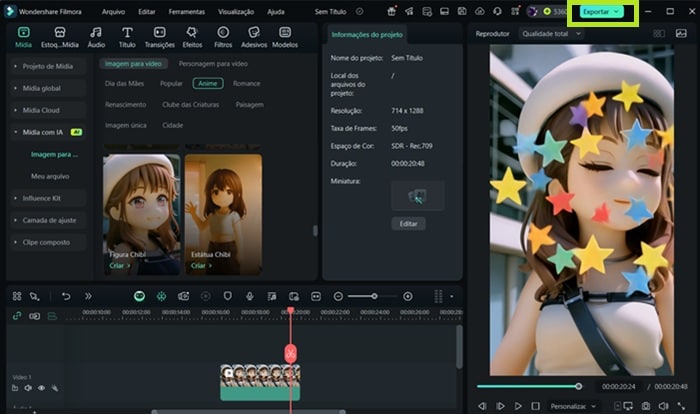Viewport: 700px width, 414px height.
Task: Click the undo arrow in timeline toolbar
Action: pyautogui.click(x=66, y=296)
